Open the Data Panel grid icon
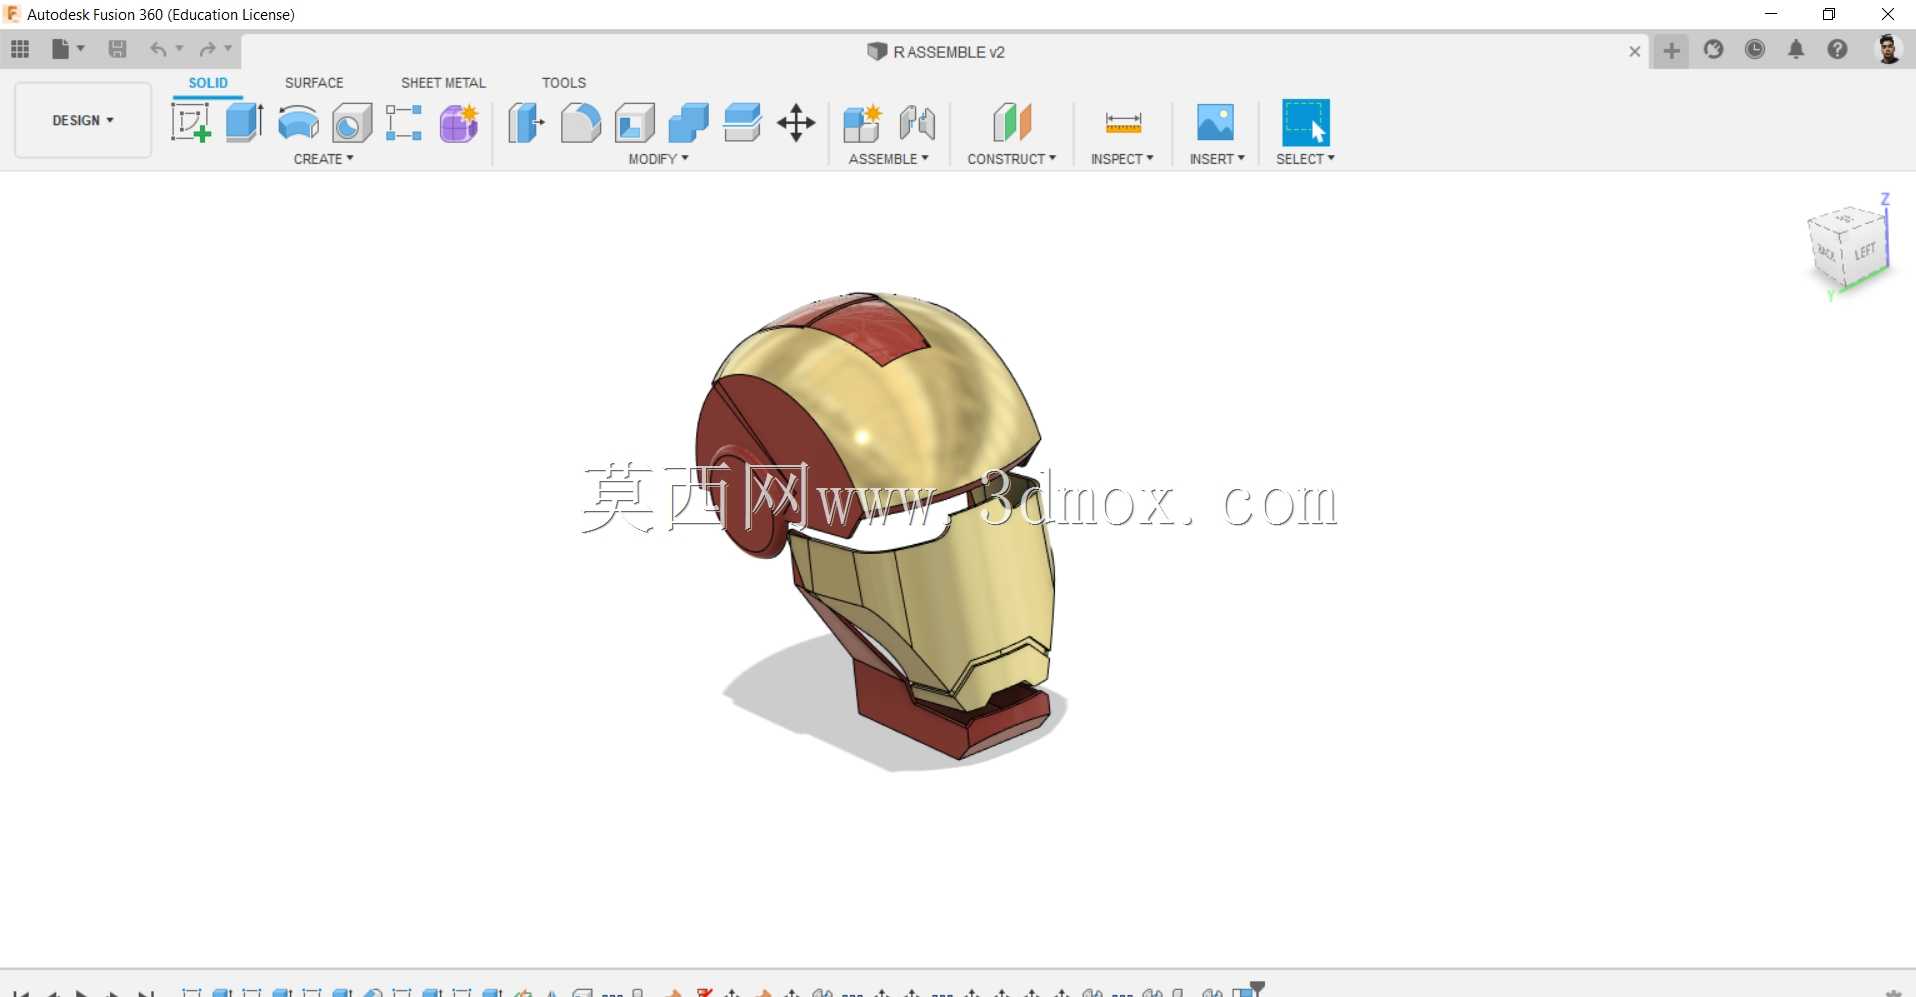 coord(20,49)
